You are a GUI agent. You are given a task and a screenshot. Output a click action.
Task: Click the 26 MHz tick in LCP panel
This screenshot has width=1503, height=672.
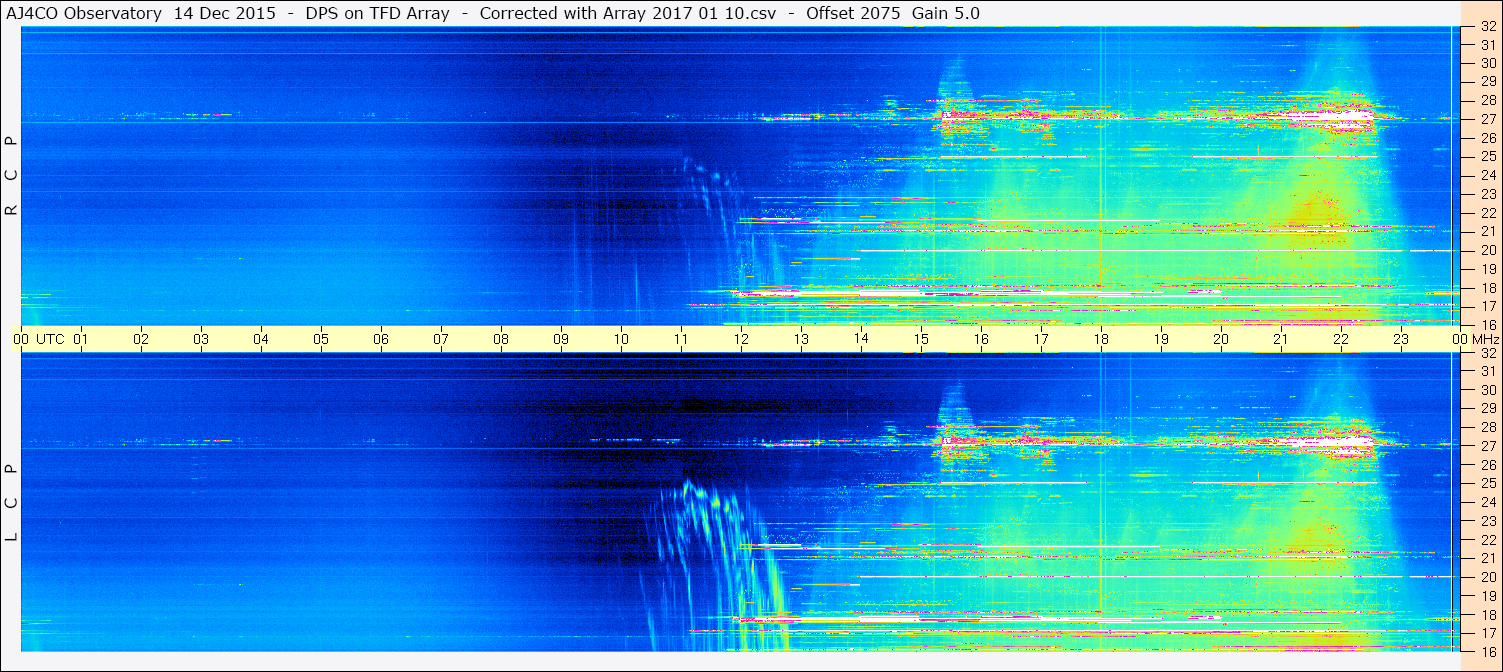(x=1487, y=465)
